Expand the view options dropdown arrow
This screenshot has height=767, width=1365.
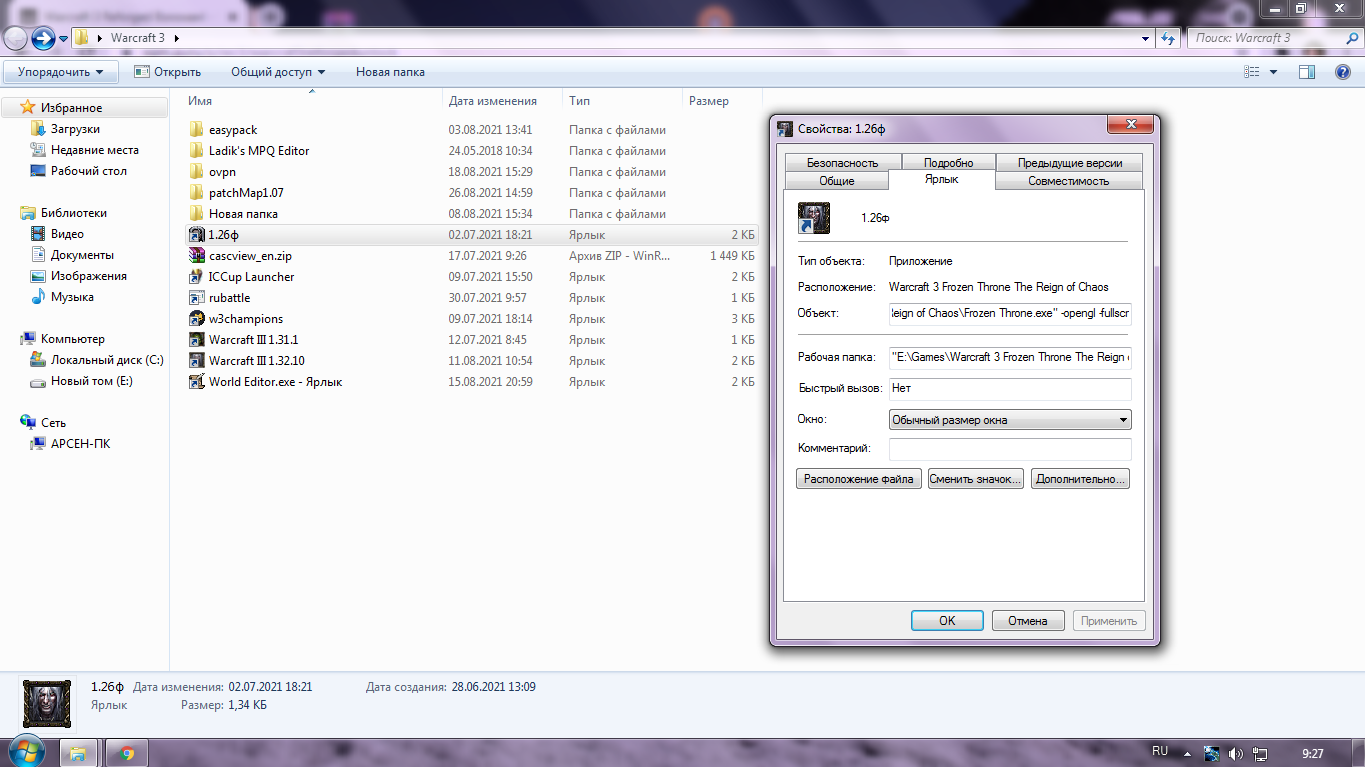tap(1273, 72)
